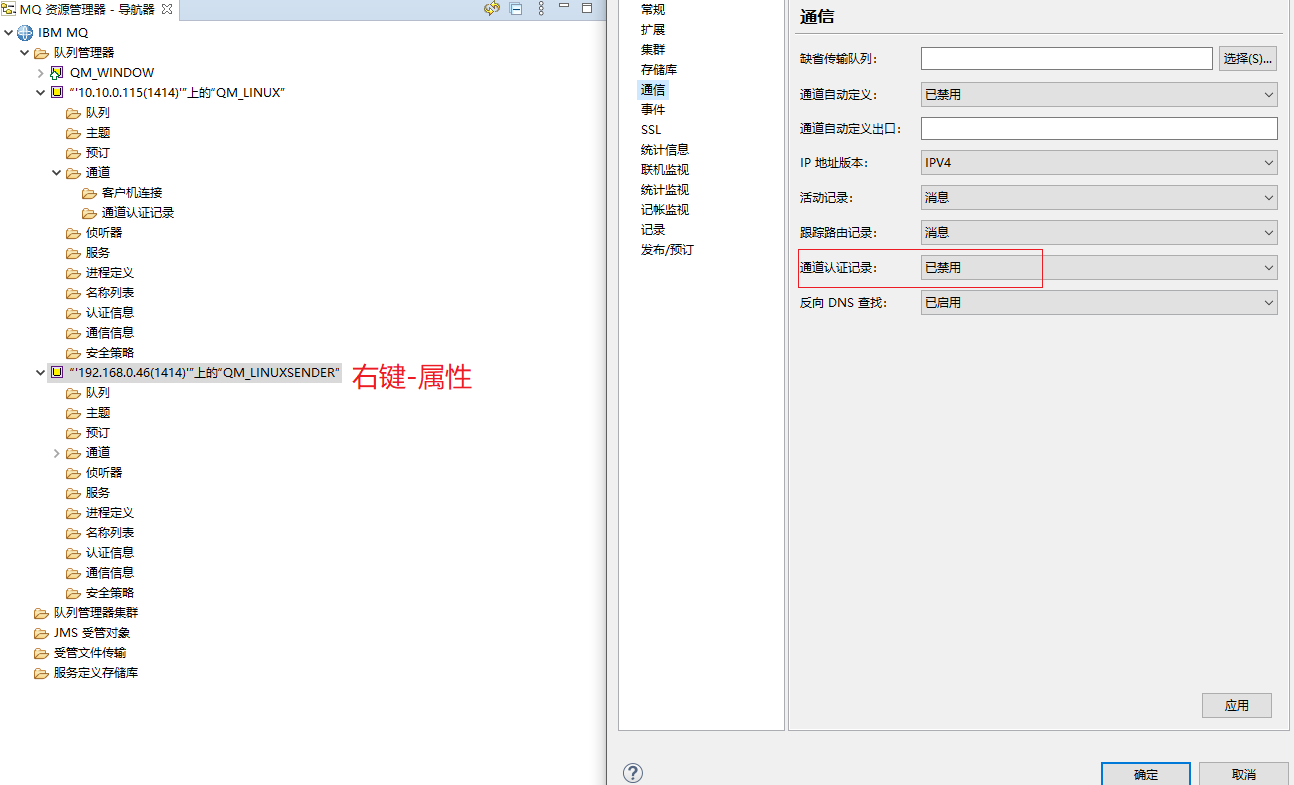1294x785 pixels.
Task: Collapse the 队列管理器 tree node
Action: tap(25, 52)
